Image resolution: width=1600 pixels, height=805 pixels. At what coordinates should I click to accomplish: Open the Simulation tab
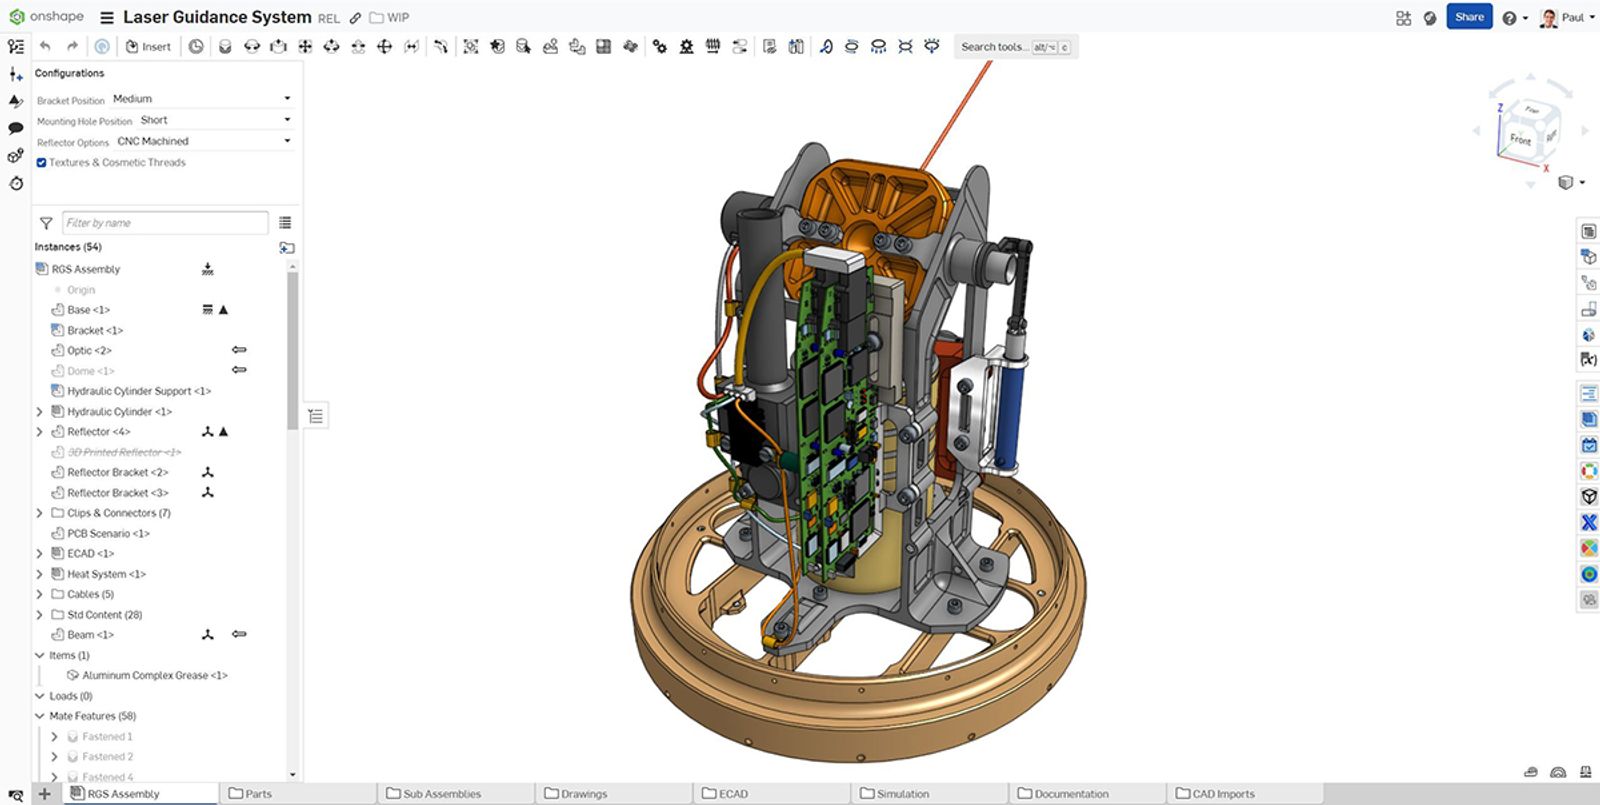pos(902,794)
